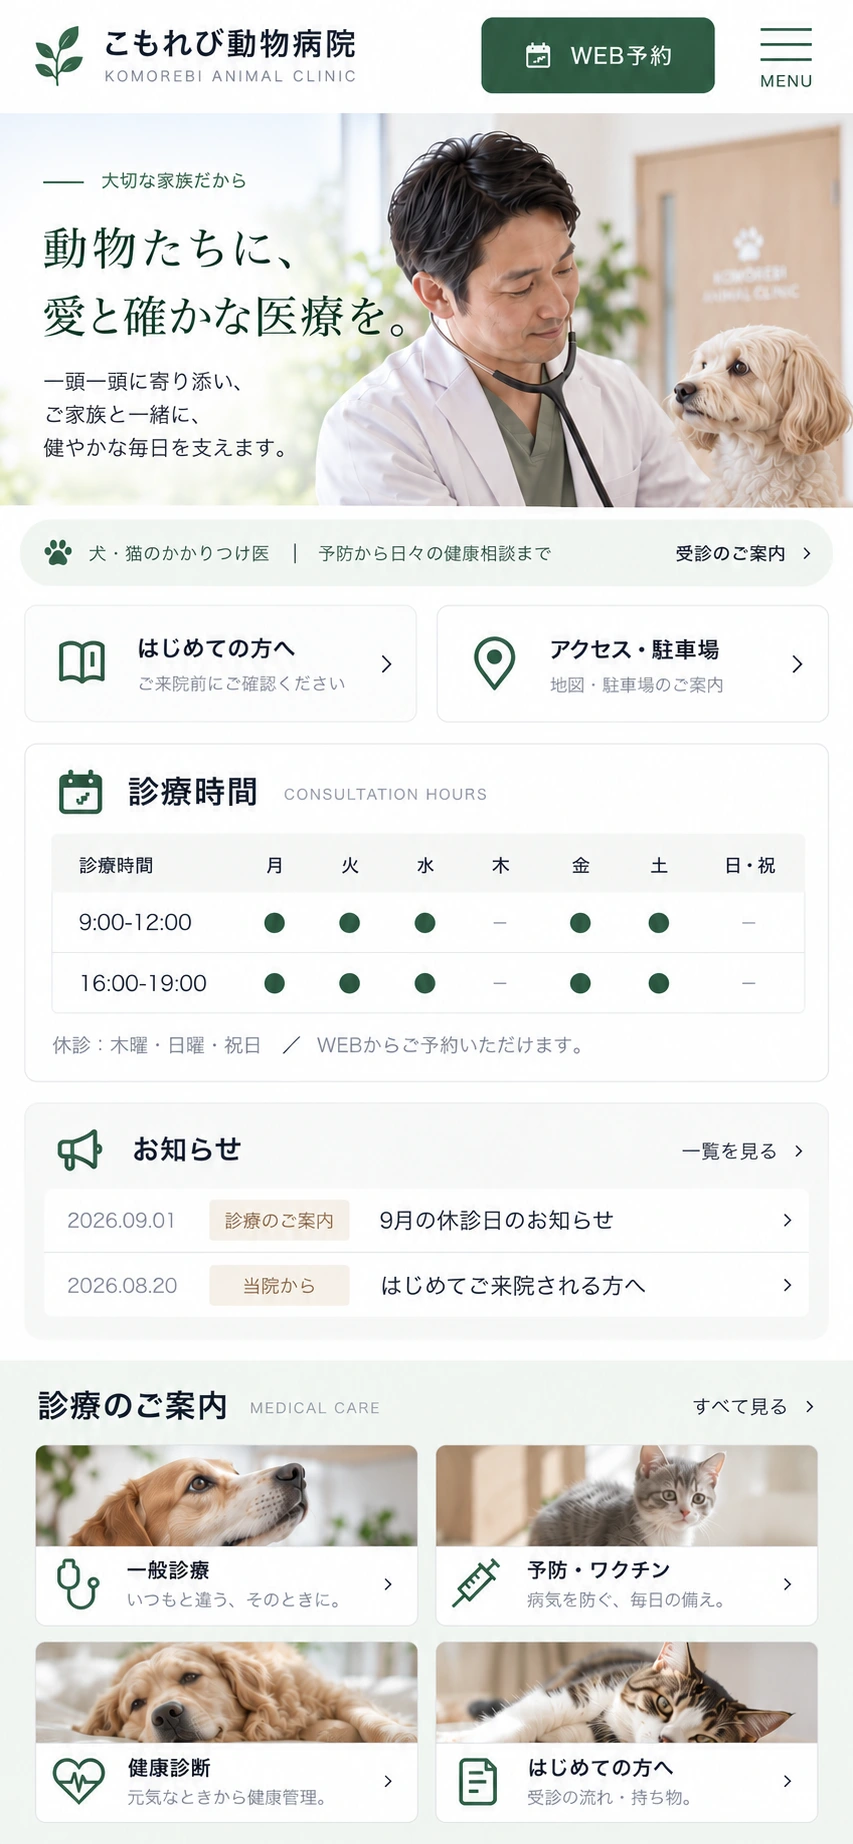The width and height of the screenshot is (853, 1844).
Task: Click the syringe icon for 予防・ワクチン
Action: click(x=476, y=1583)
